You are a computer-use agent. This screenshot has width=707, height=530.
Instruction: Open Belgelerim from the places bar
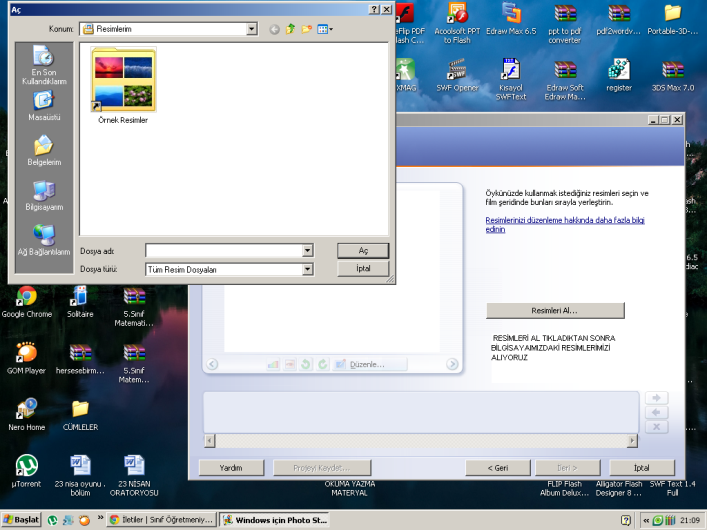click(x=43, y=150)
